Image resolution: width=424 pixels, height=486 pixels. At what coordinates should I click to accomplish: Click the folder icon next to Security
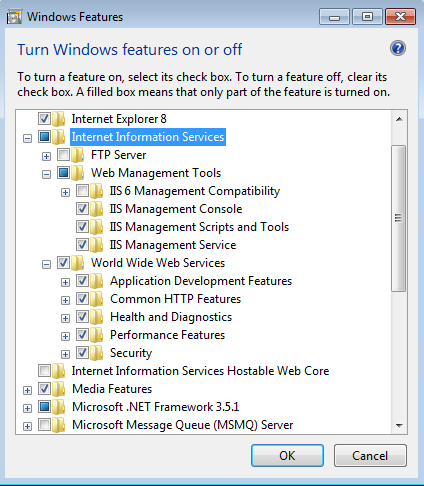click(x=96, y=353)
